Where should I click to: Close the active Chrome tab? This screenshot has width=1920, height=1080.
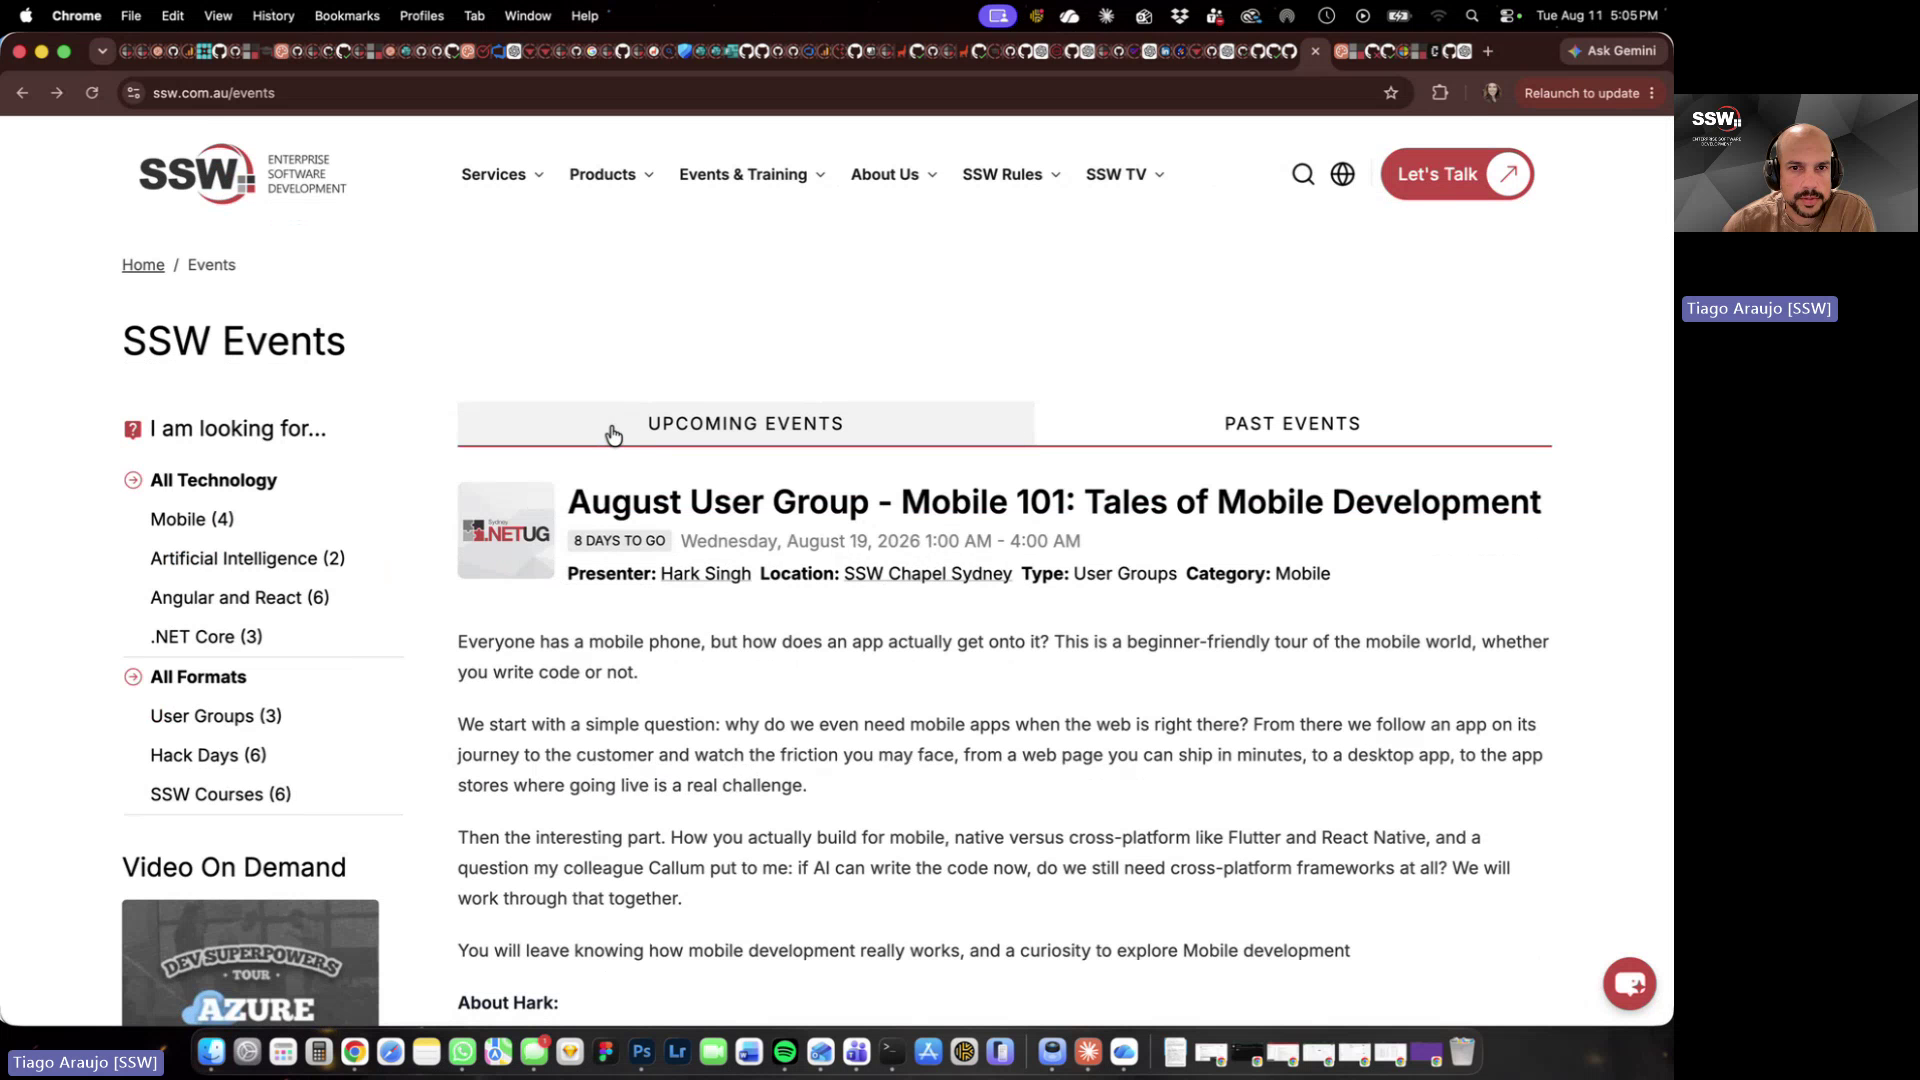point(1315,51)
